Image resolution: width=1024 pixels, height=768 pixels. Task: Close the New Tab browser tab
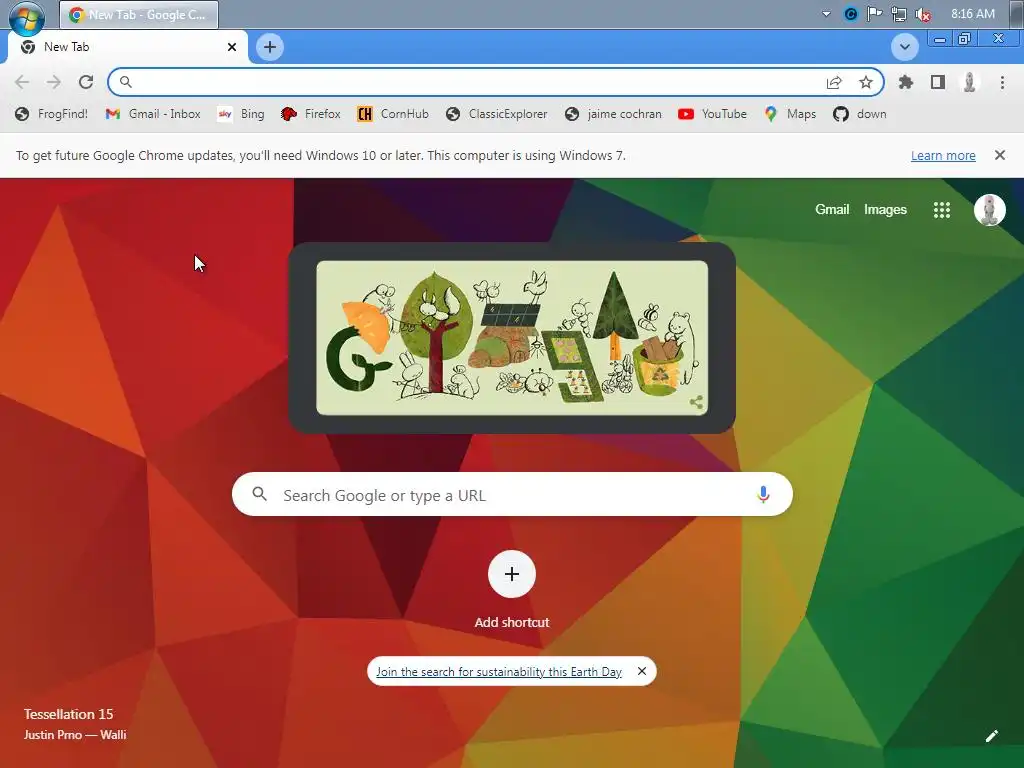[x=232, y=47]
